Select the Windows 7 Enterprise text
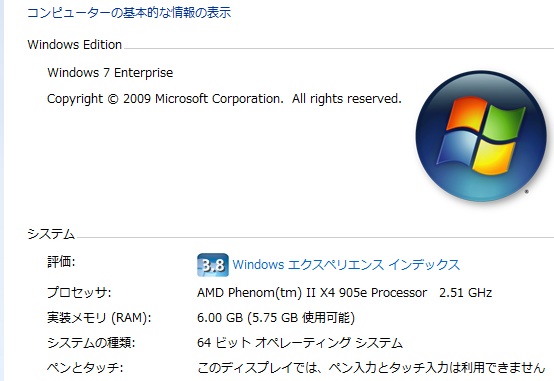This screenshot has height=381, width=554. coord(110,73)
